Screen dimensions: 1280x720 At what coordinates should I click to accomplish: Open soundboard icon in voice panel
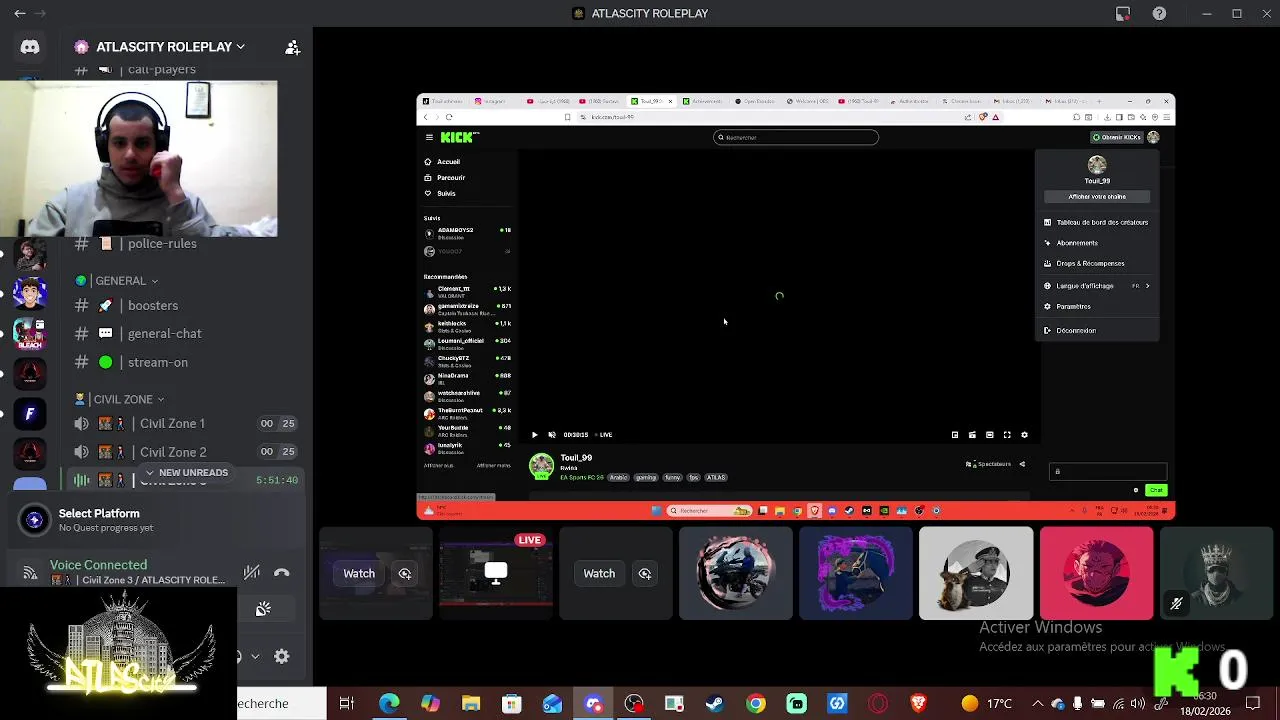263,609
